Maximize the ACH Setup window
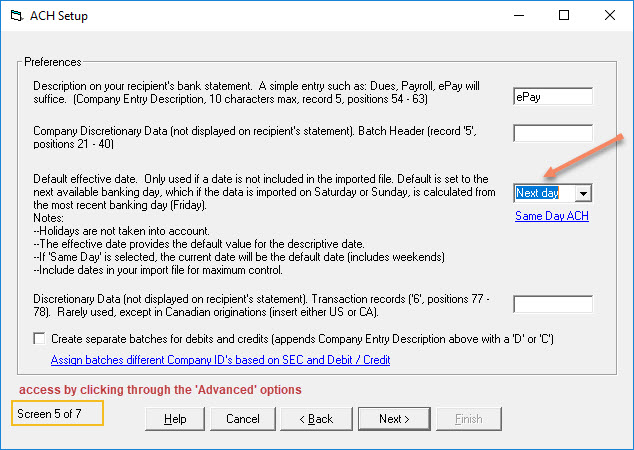This screenshot has width=634, height=450. (564, 15)
